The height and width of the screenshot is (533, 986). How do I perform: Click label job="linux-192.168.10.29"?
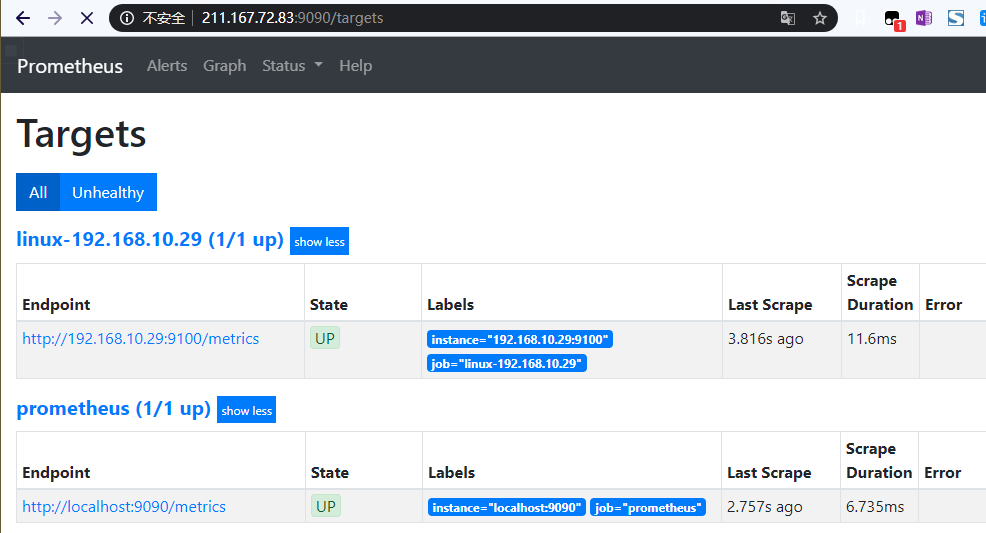tap(506, 363)
